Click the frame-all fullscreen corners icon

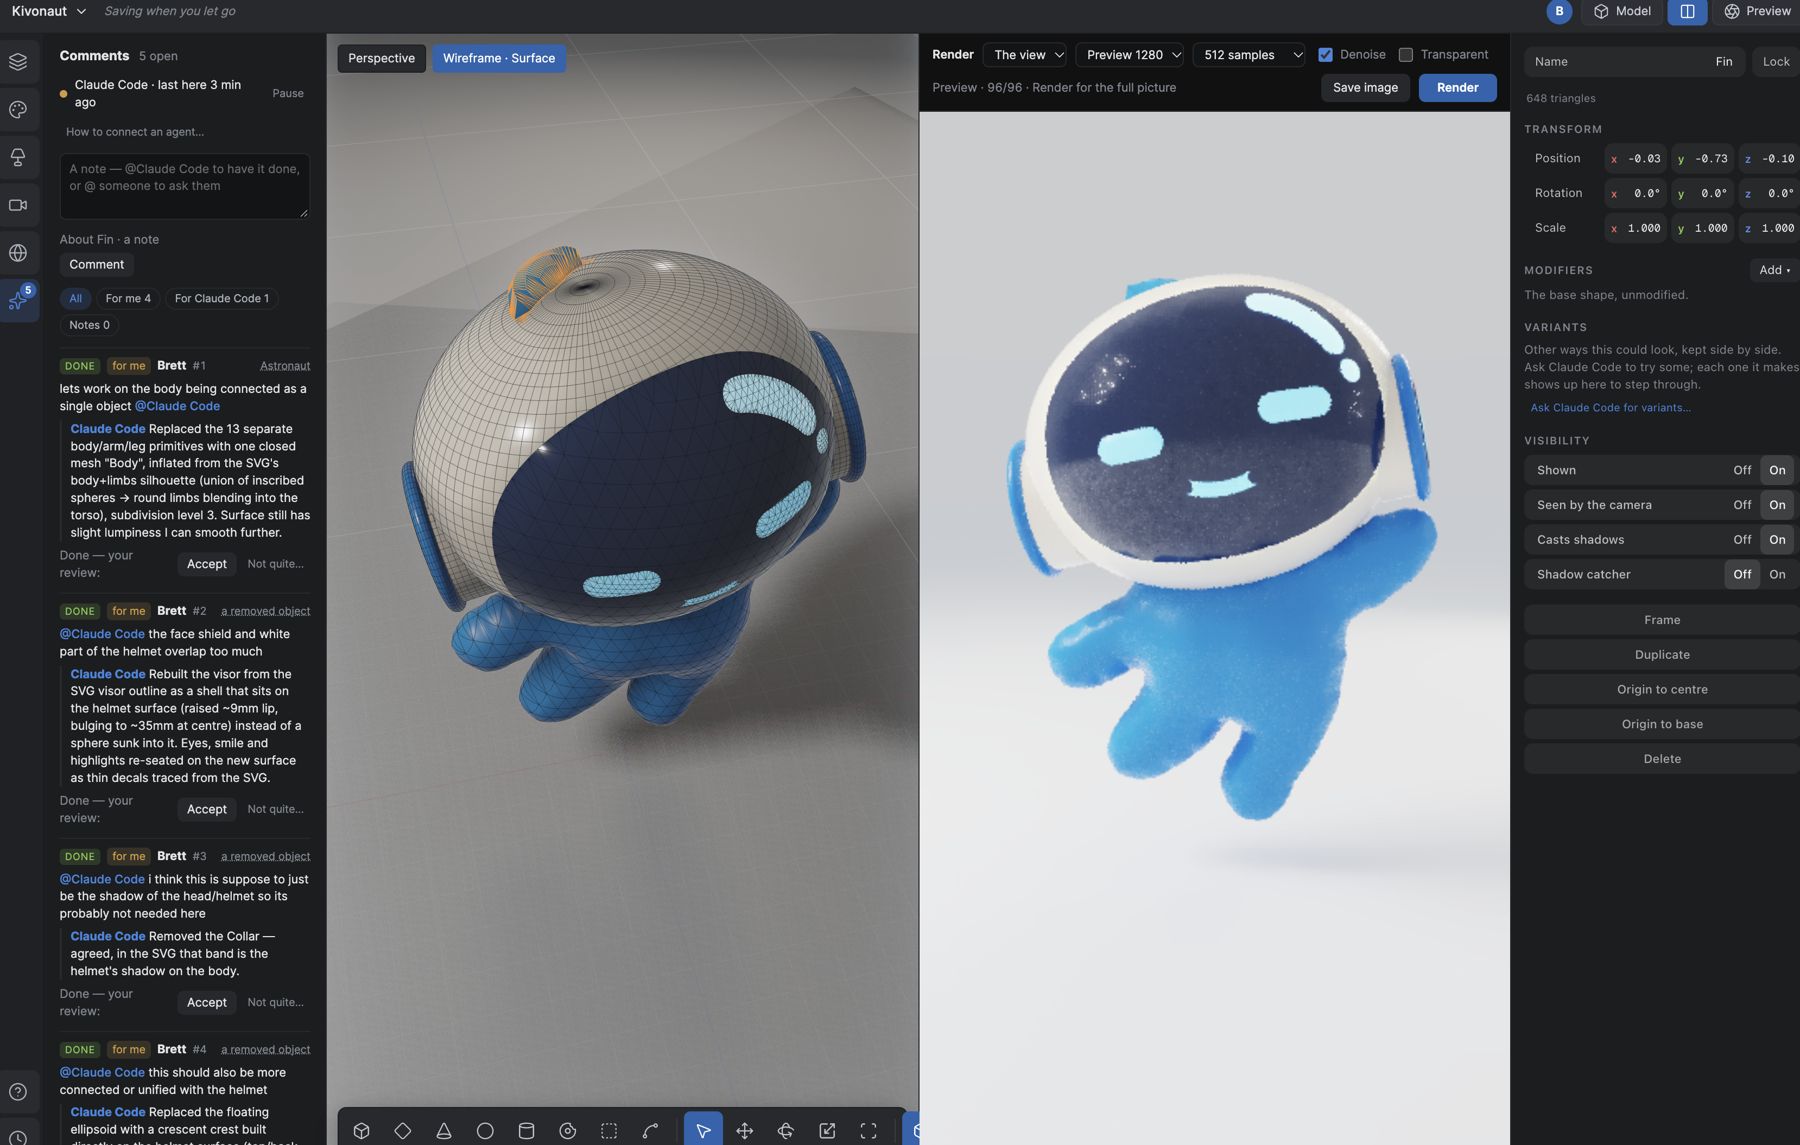868,1130
